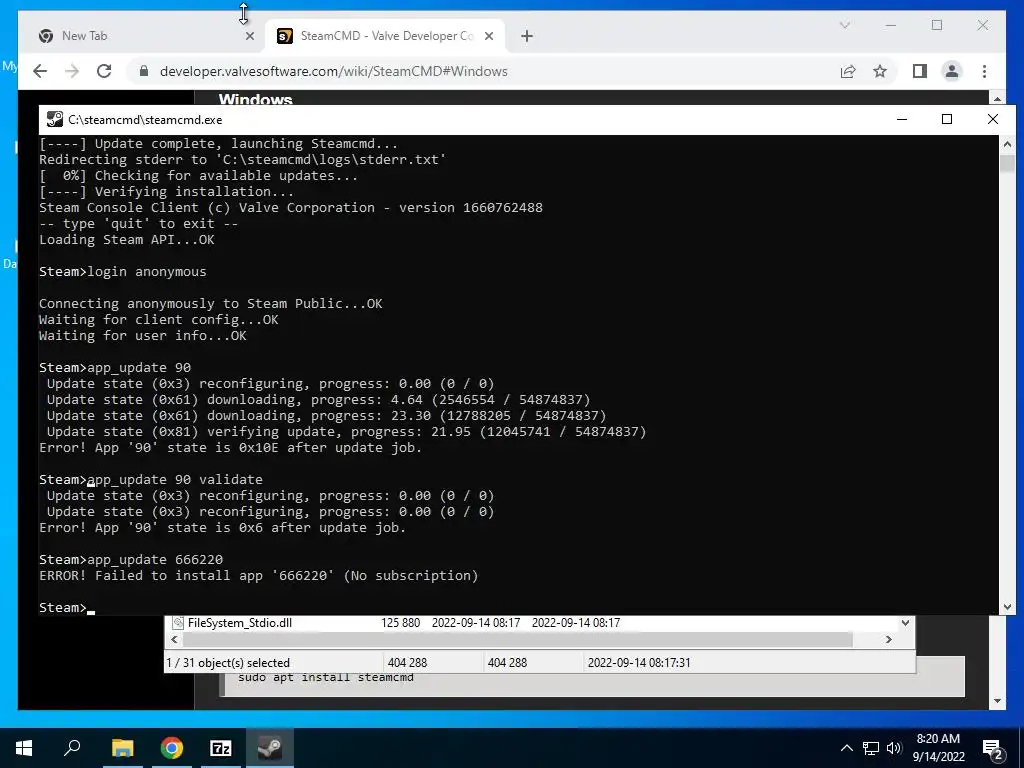Viewport: 1024px width, 768px height.
Task: Open the notification center icon
Action: [x=993, y=748]
